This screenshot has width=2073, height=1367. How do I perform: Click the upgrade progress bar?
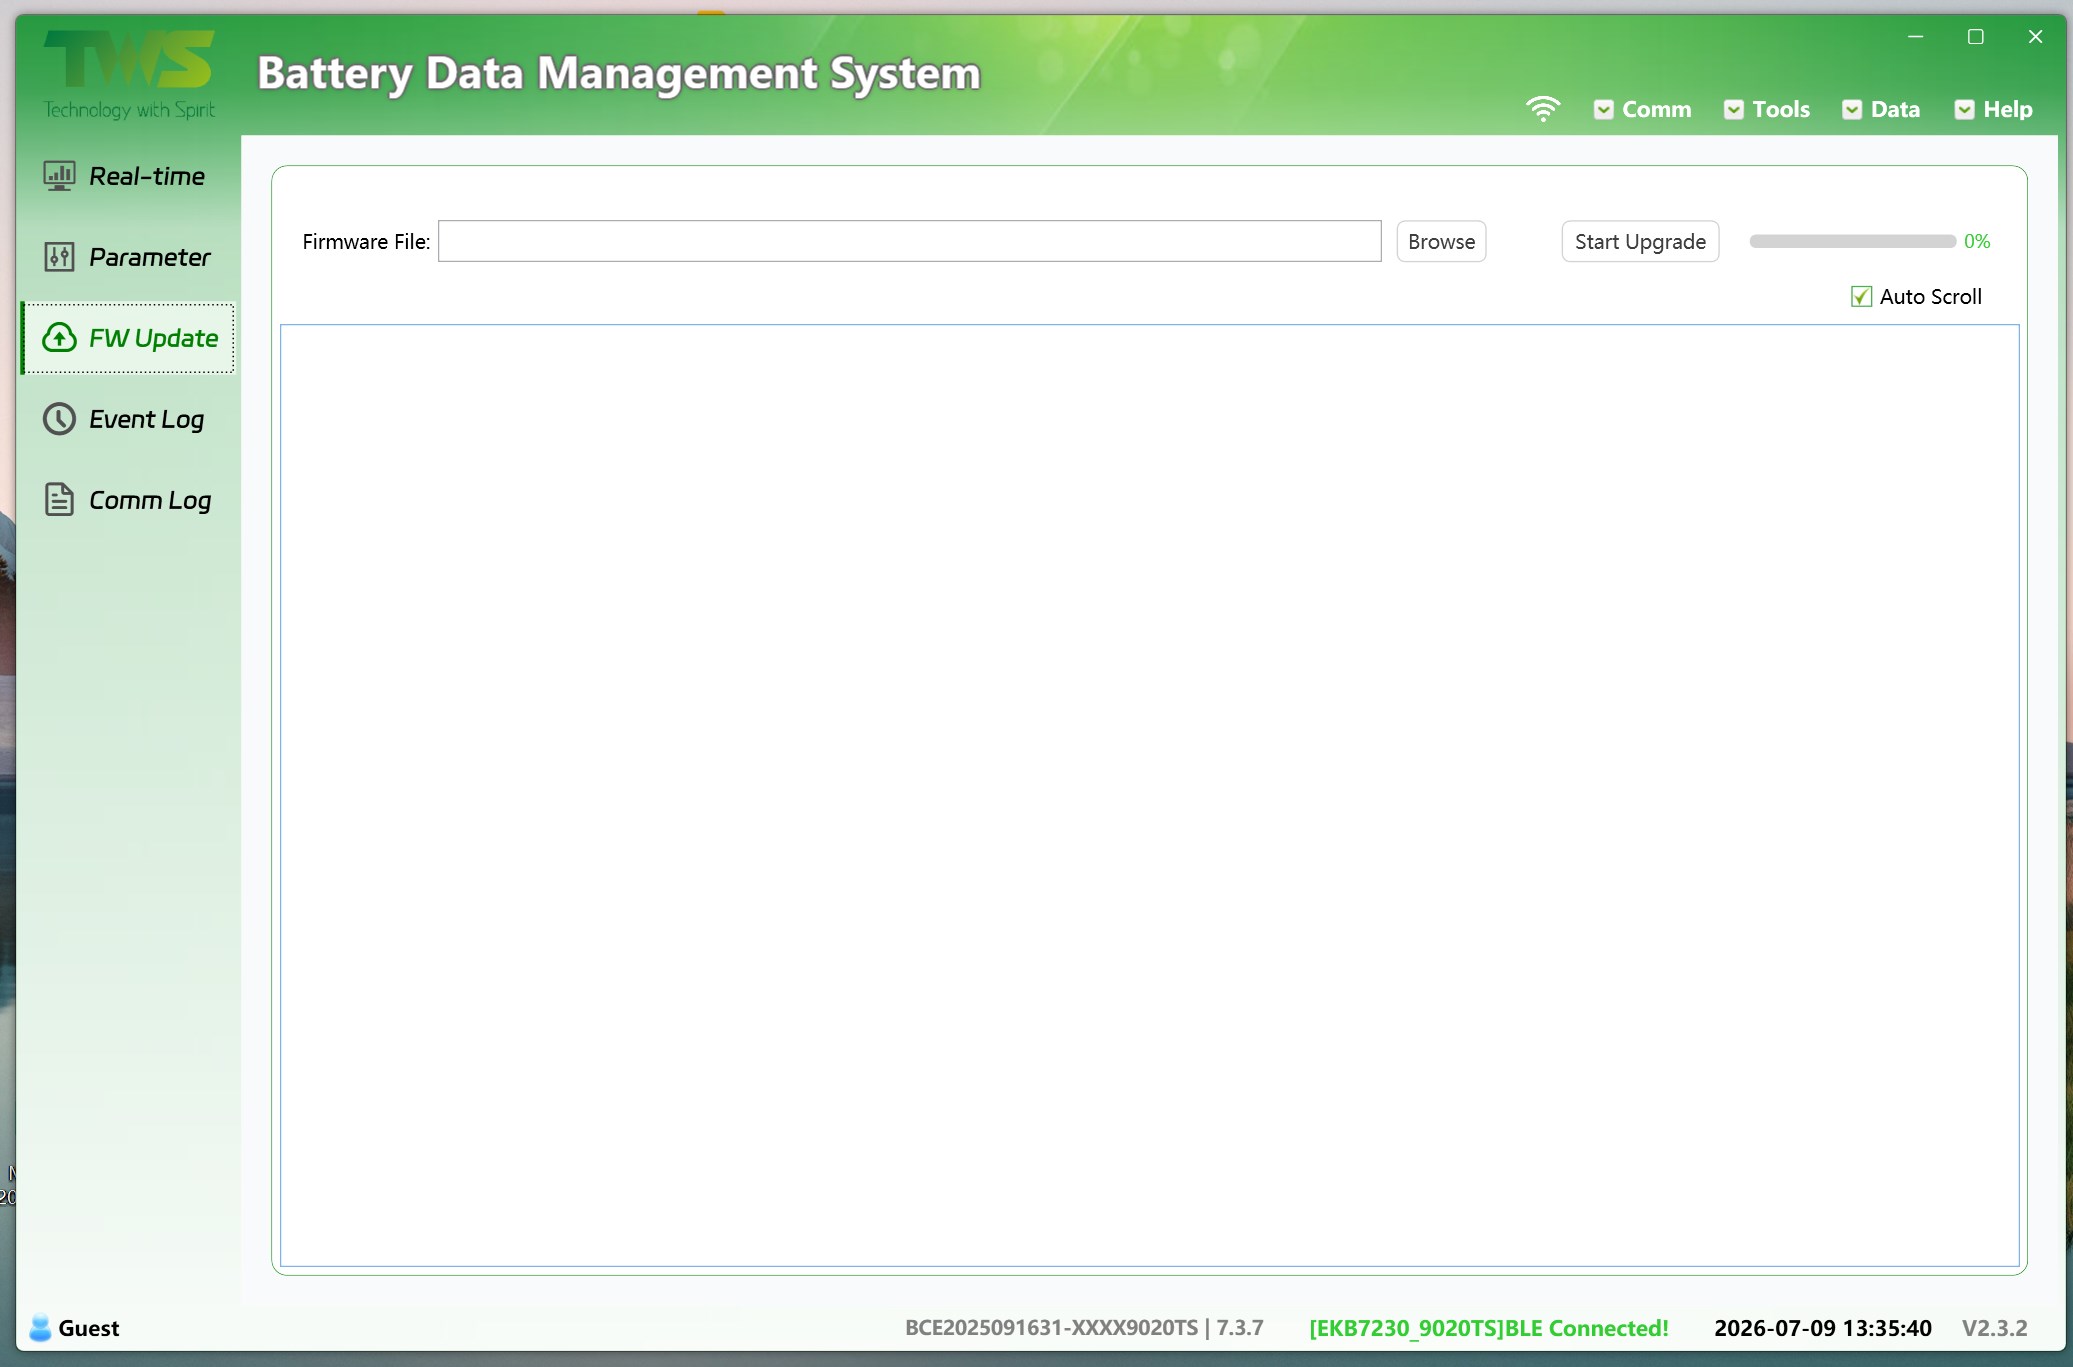pyautogui.click(x=1852, y=241)
